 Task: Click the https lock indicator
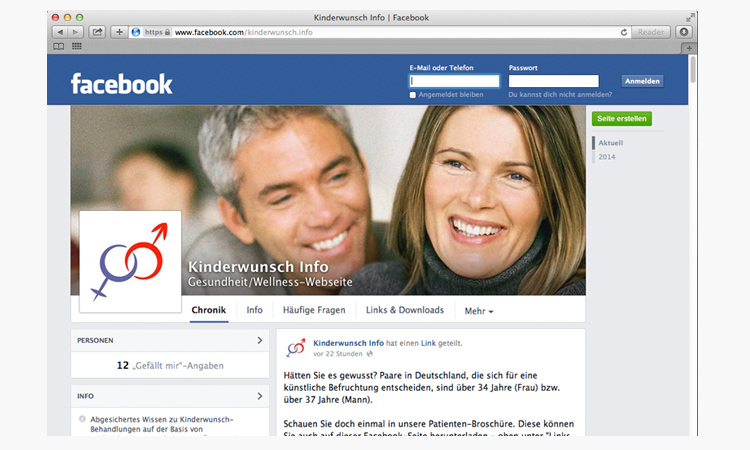tap(157, 32)
